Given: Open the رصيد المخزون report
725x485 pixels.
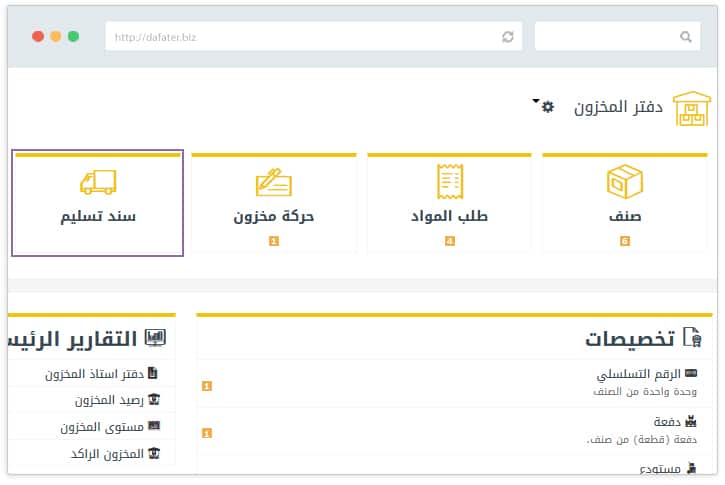Looking at the screenshot, I should click(x=108, y=400).
